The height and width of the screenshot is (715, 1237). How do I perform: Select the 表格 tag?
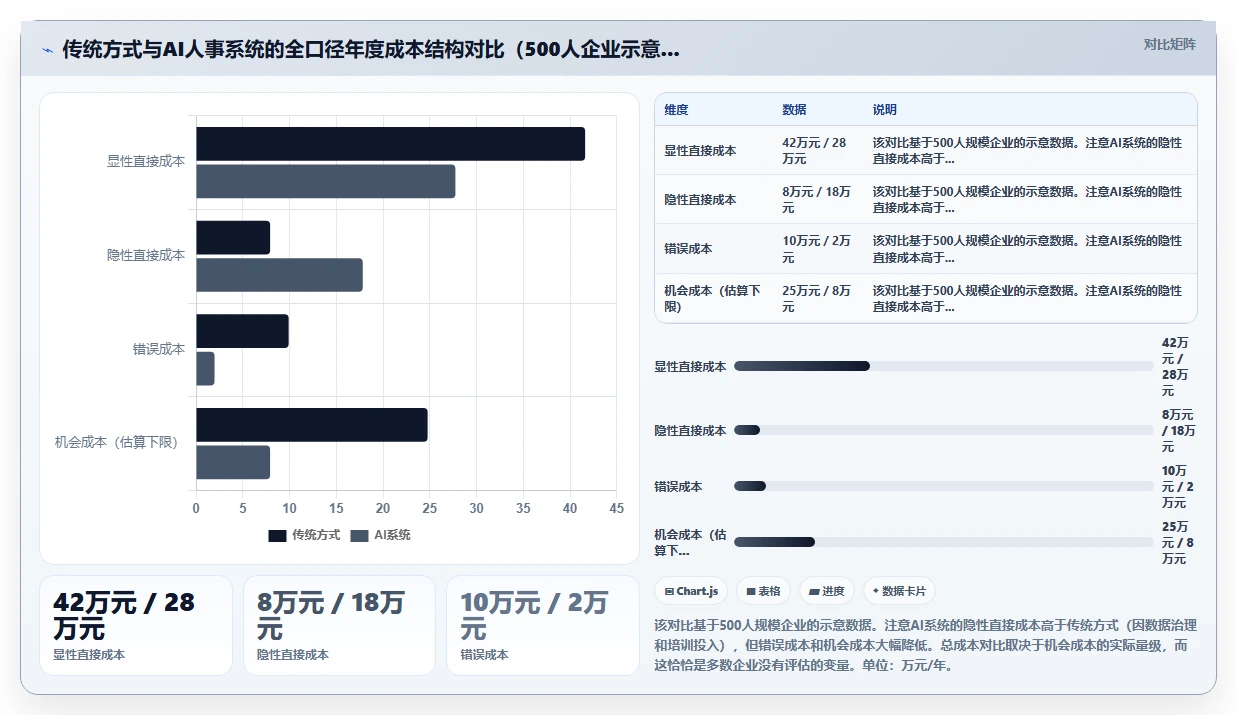pyautogui.click(x=763, y=591)
